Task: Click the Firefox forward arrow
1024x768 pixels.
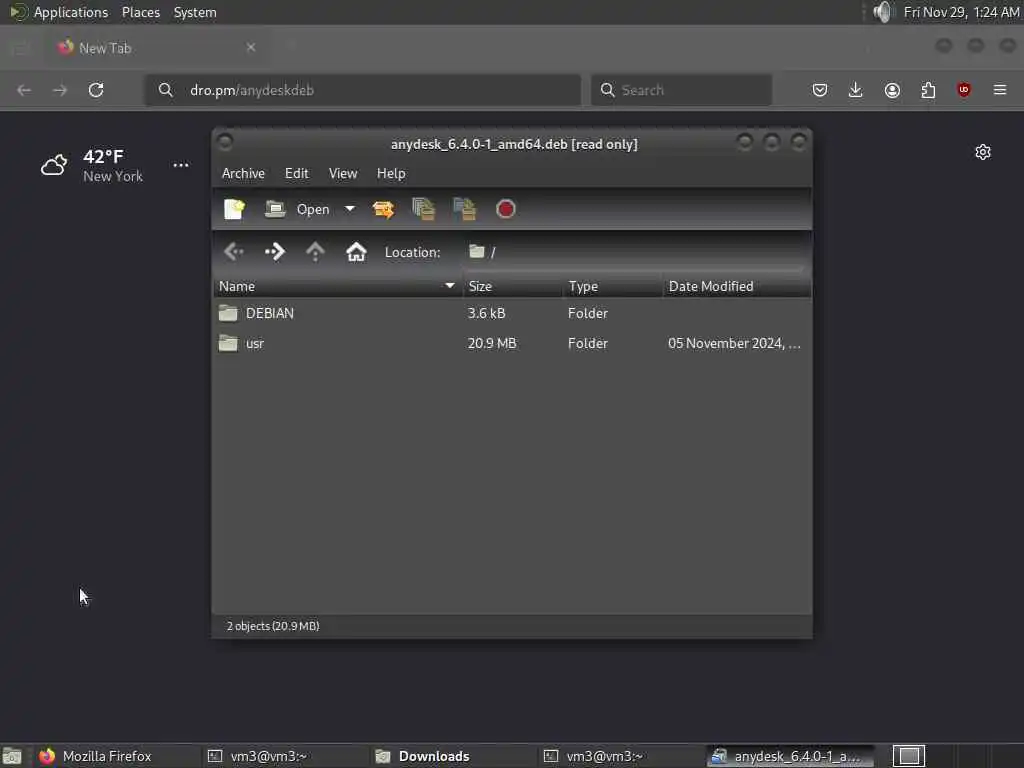Action: pos(60,90)
